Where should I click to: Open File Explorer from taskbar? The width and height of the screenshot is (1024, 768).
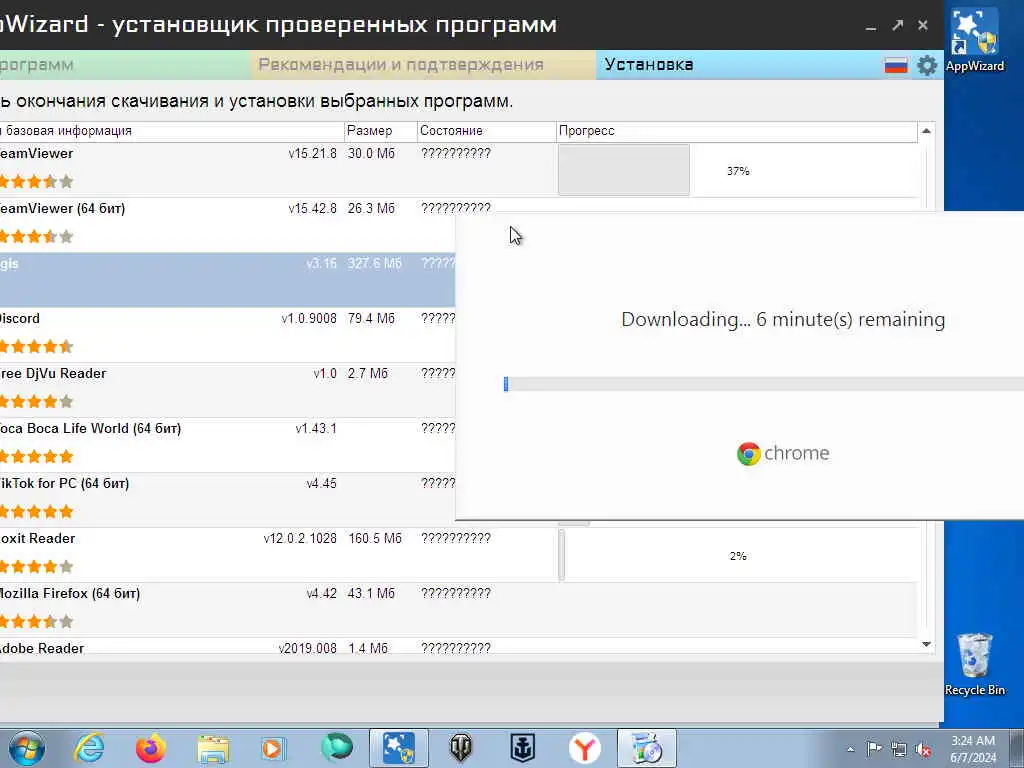tap(214, 749)
